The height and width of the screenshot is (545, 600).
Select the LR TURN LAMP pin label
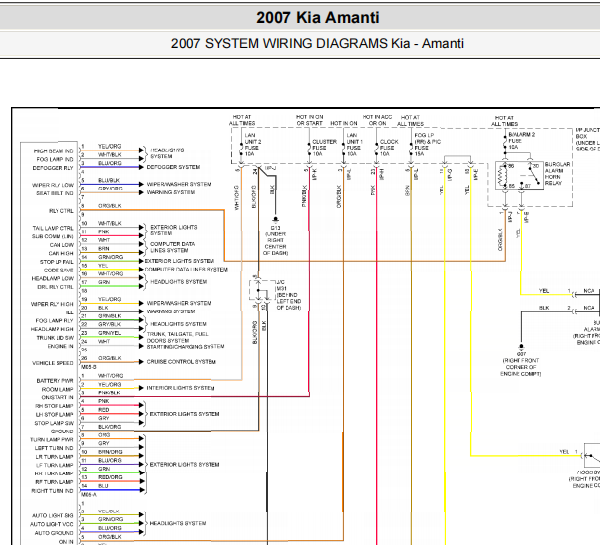[54, 457]
